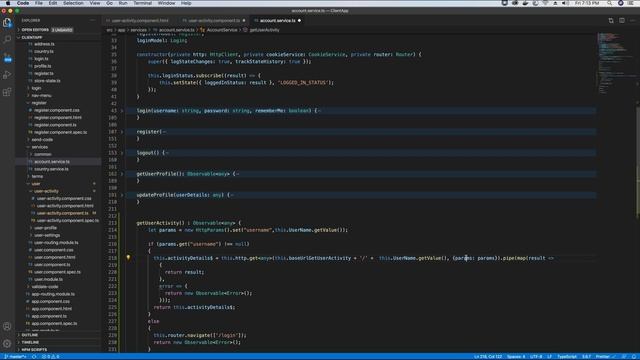Open Notification Center icon in menu bar
The height and width of the screenshot is (360, 640).
[x=631, y=3]
